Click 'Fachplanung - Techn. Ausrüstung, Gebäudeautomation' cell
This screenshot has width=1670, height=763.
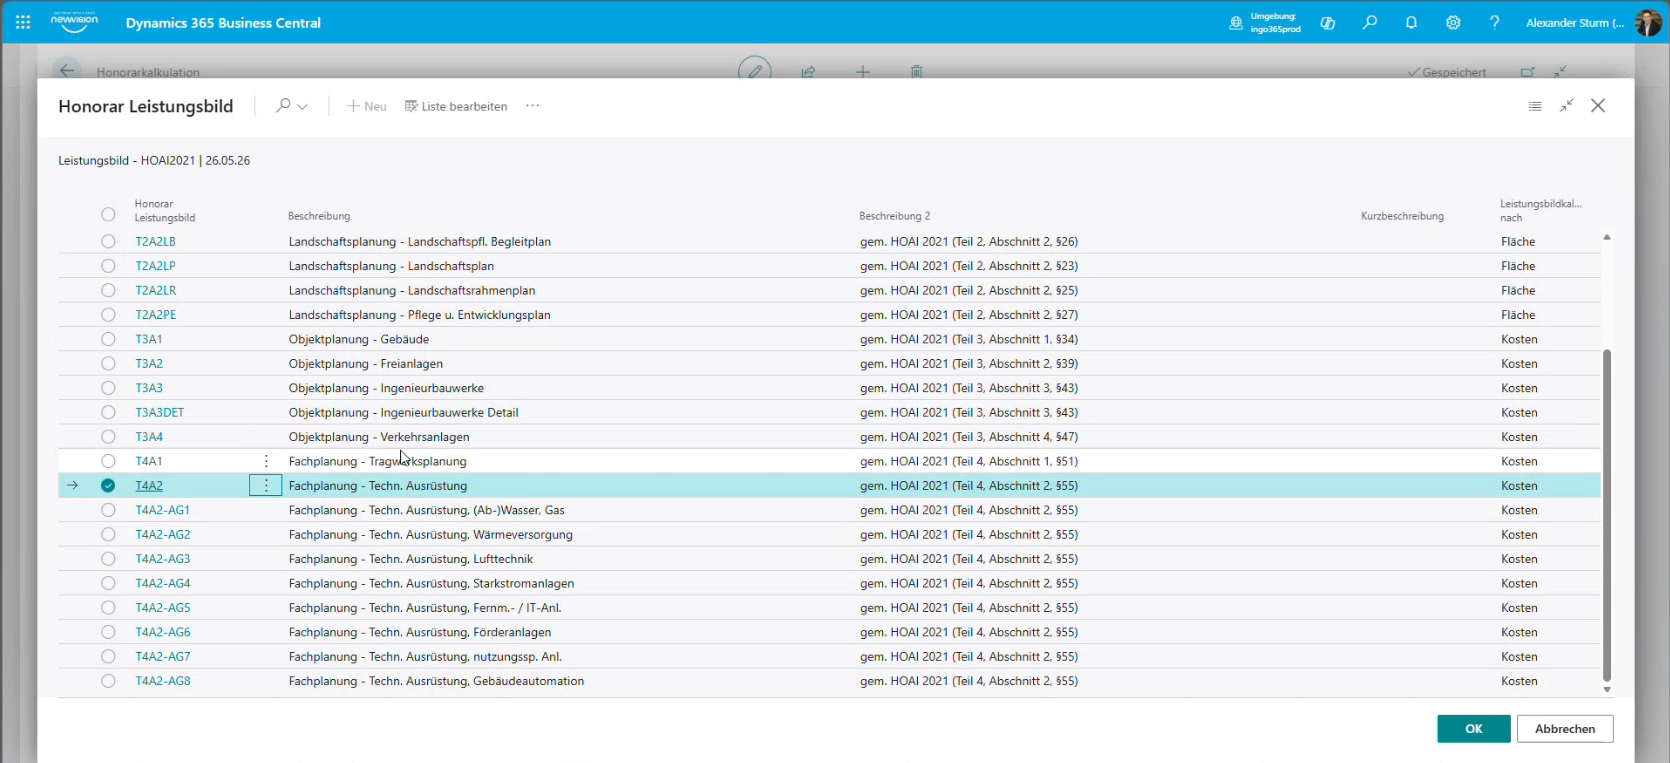(x=437, y=681)
